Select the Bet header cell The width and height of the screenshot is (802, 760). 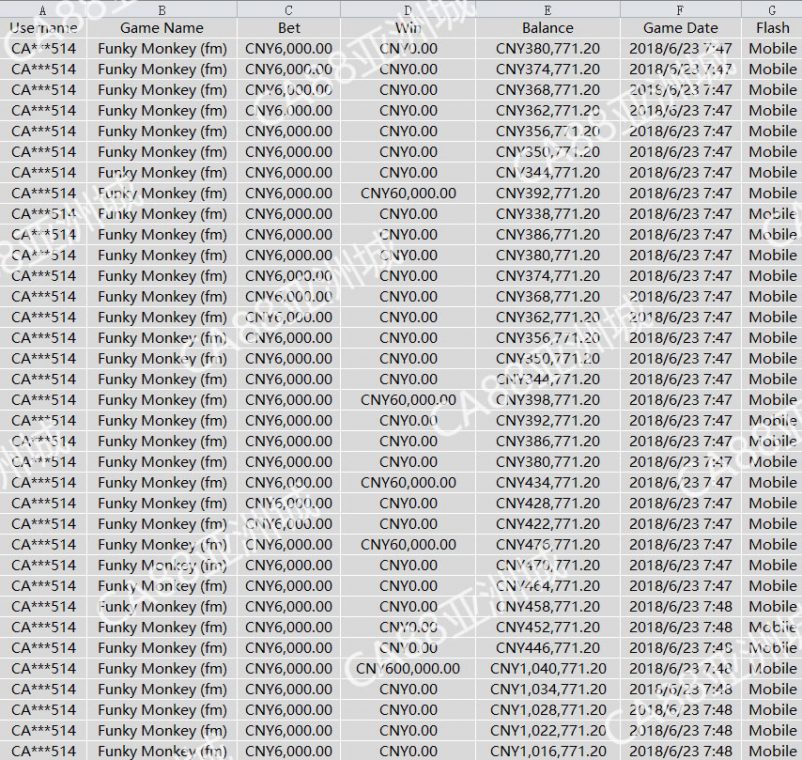[x=289, y=28]
